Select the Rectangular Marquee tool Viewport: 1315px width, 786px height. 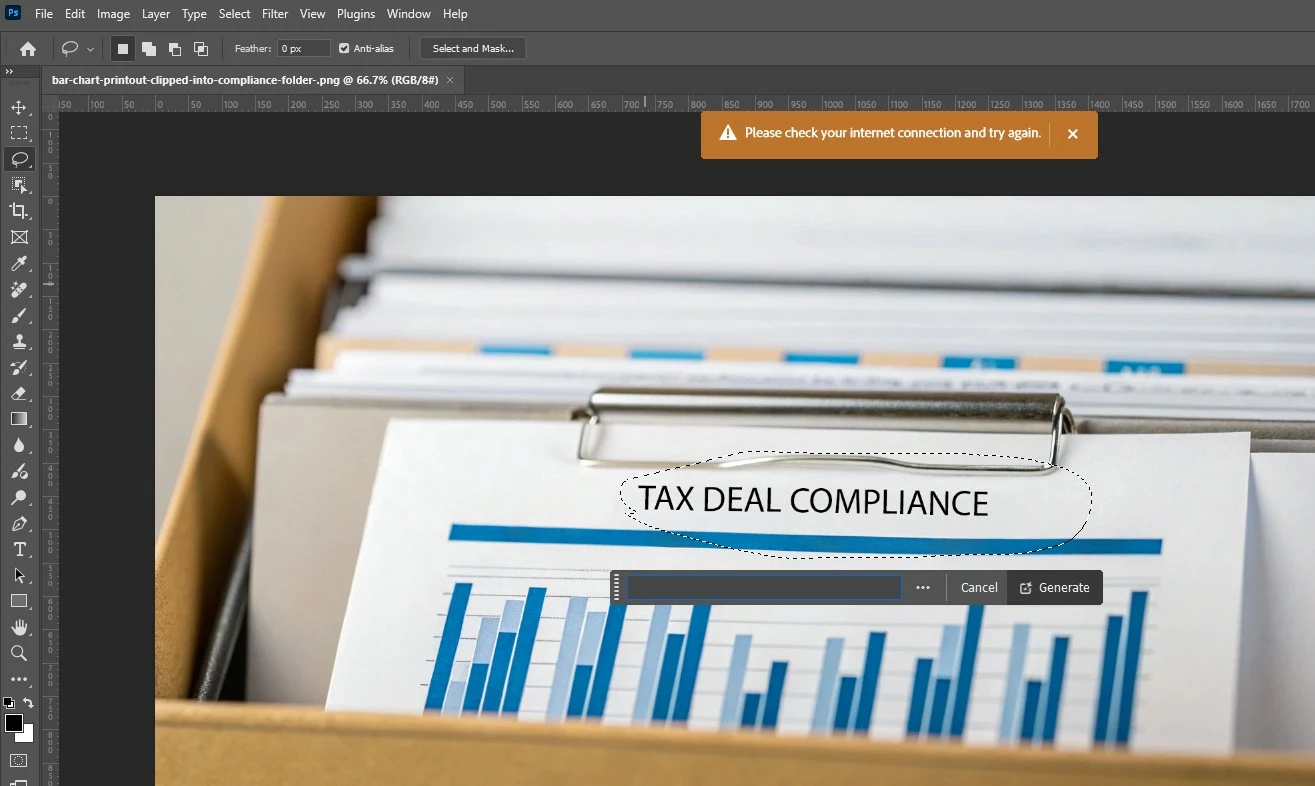tap(19, 133)
